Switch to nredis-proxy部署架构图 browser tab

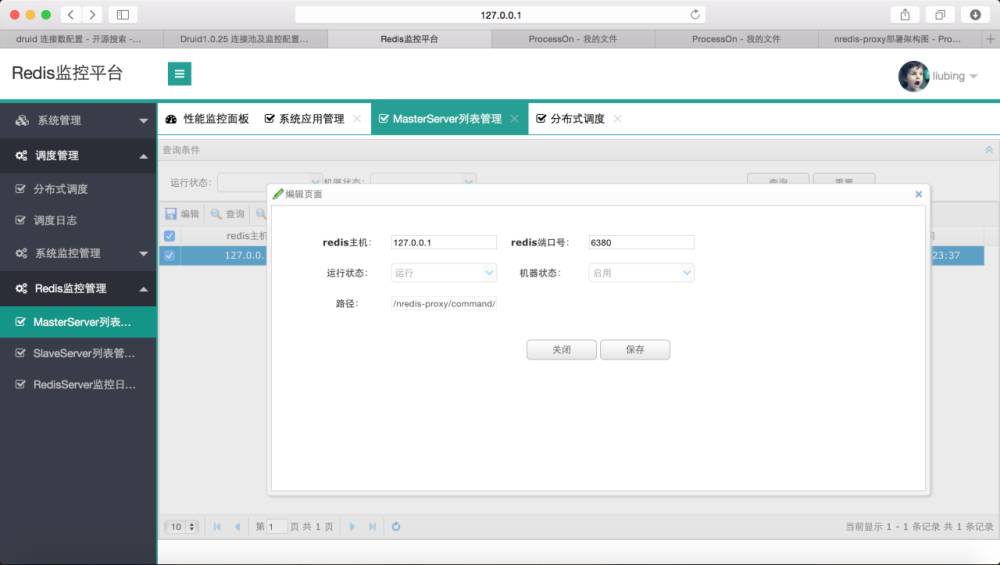pyautogui.click(x=899, y=39)
